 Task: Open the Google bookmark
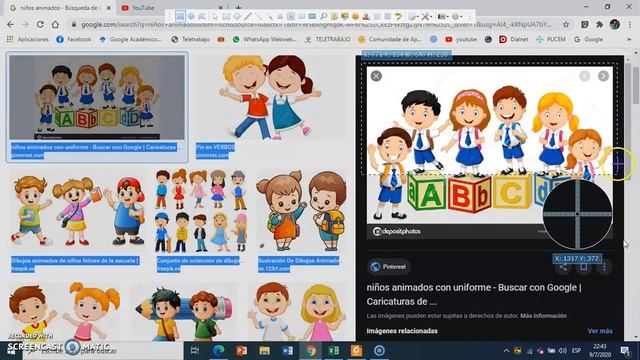(589, 39)
